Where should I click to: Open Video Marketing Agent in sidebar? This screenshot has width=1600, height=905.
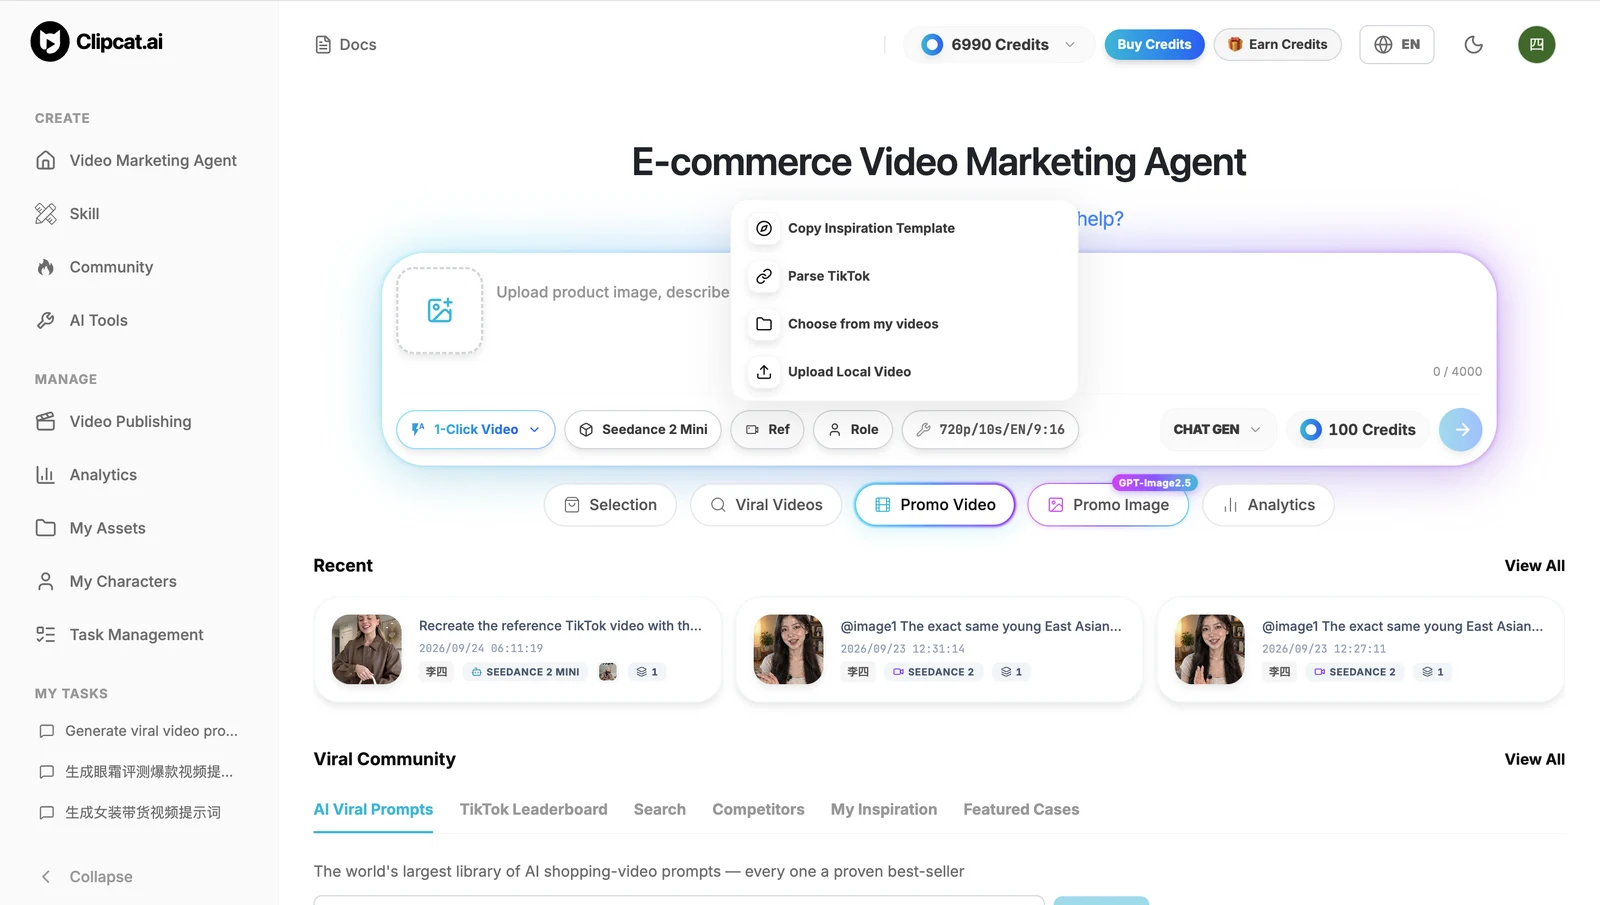pos(139,161)
